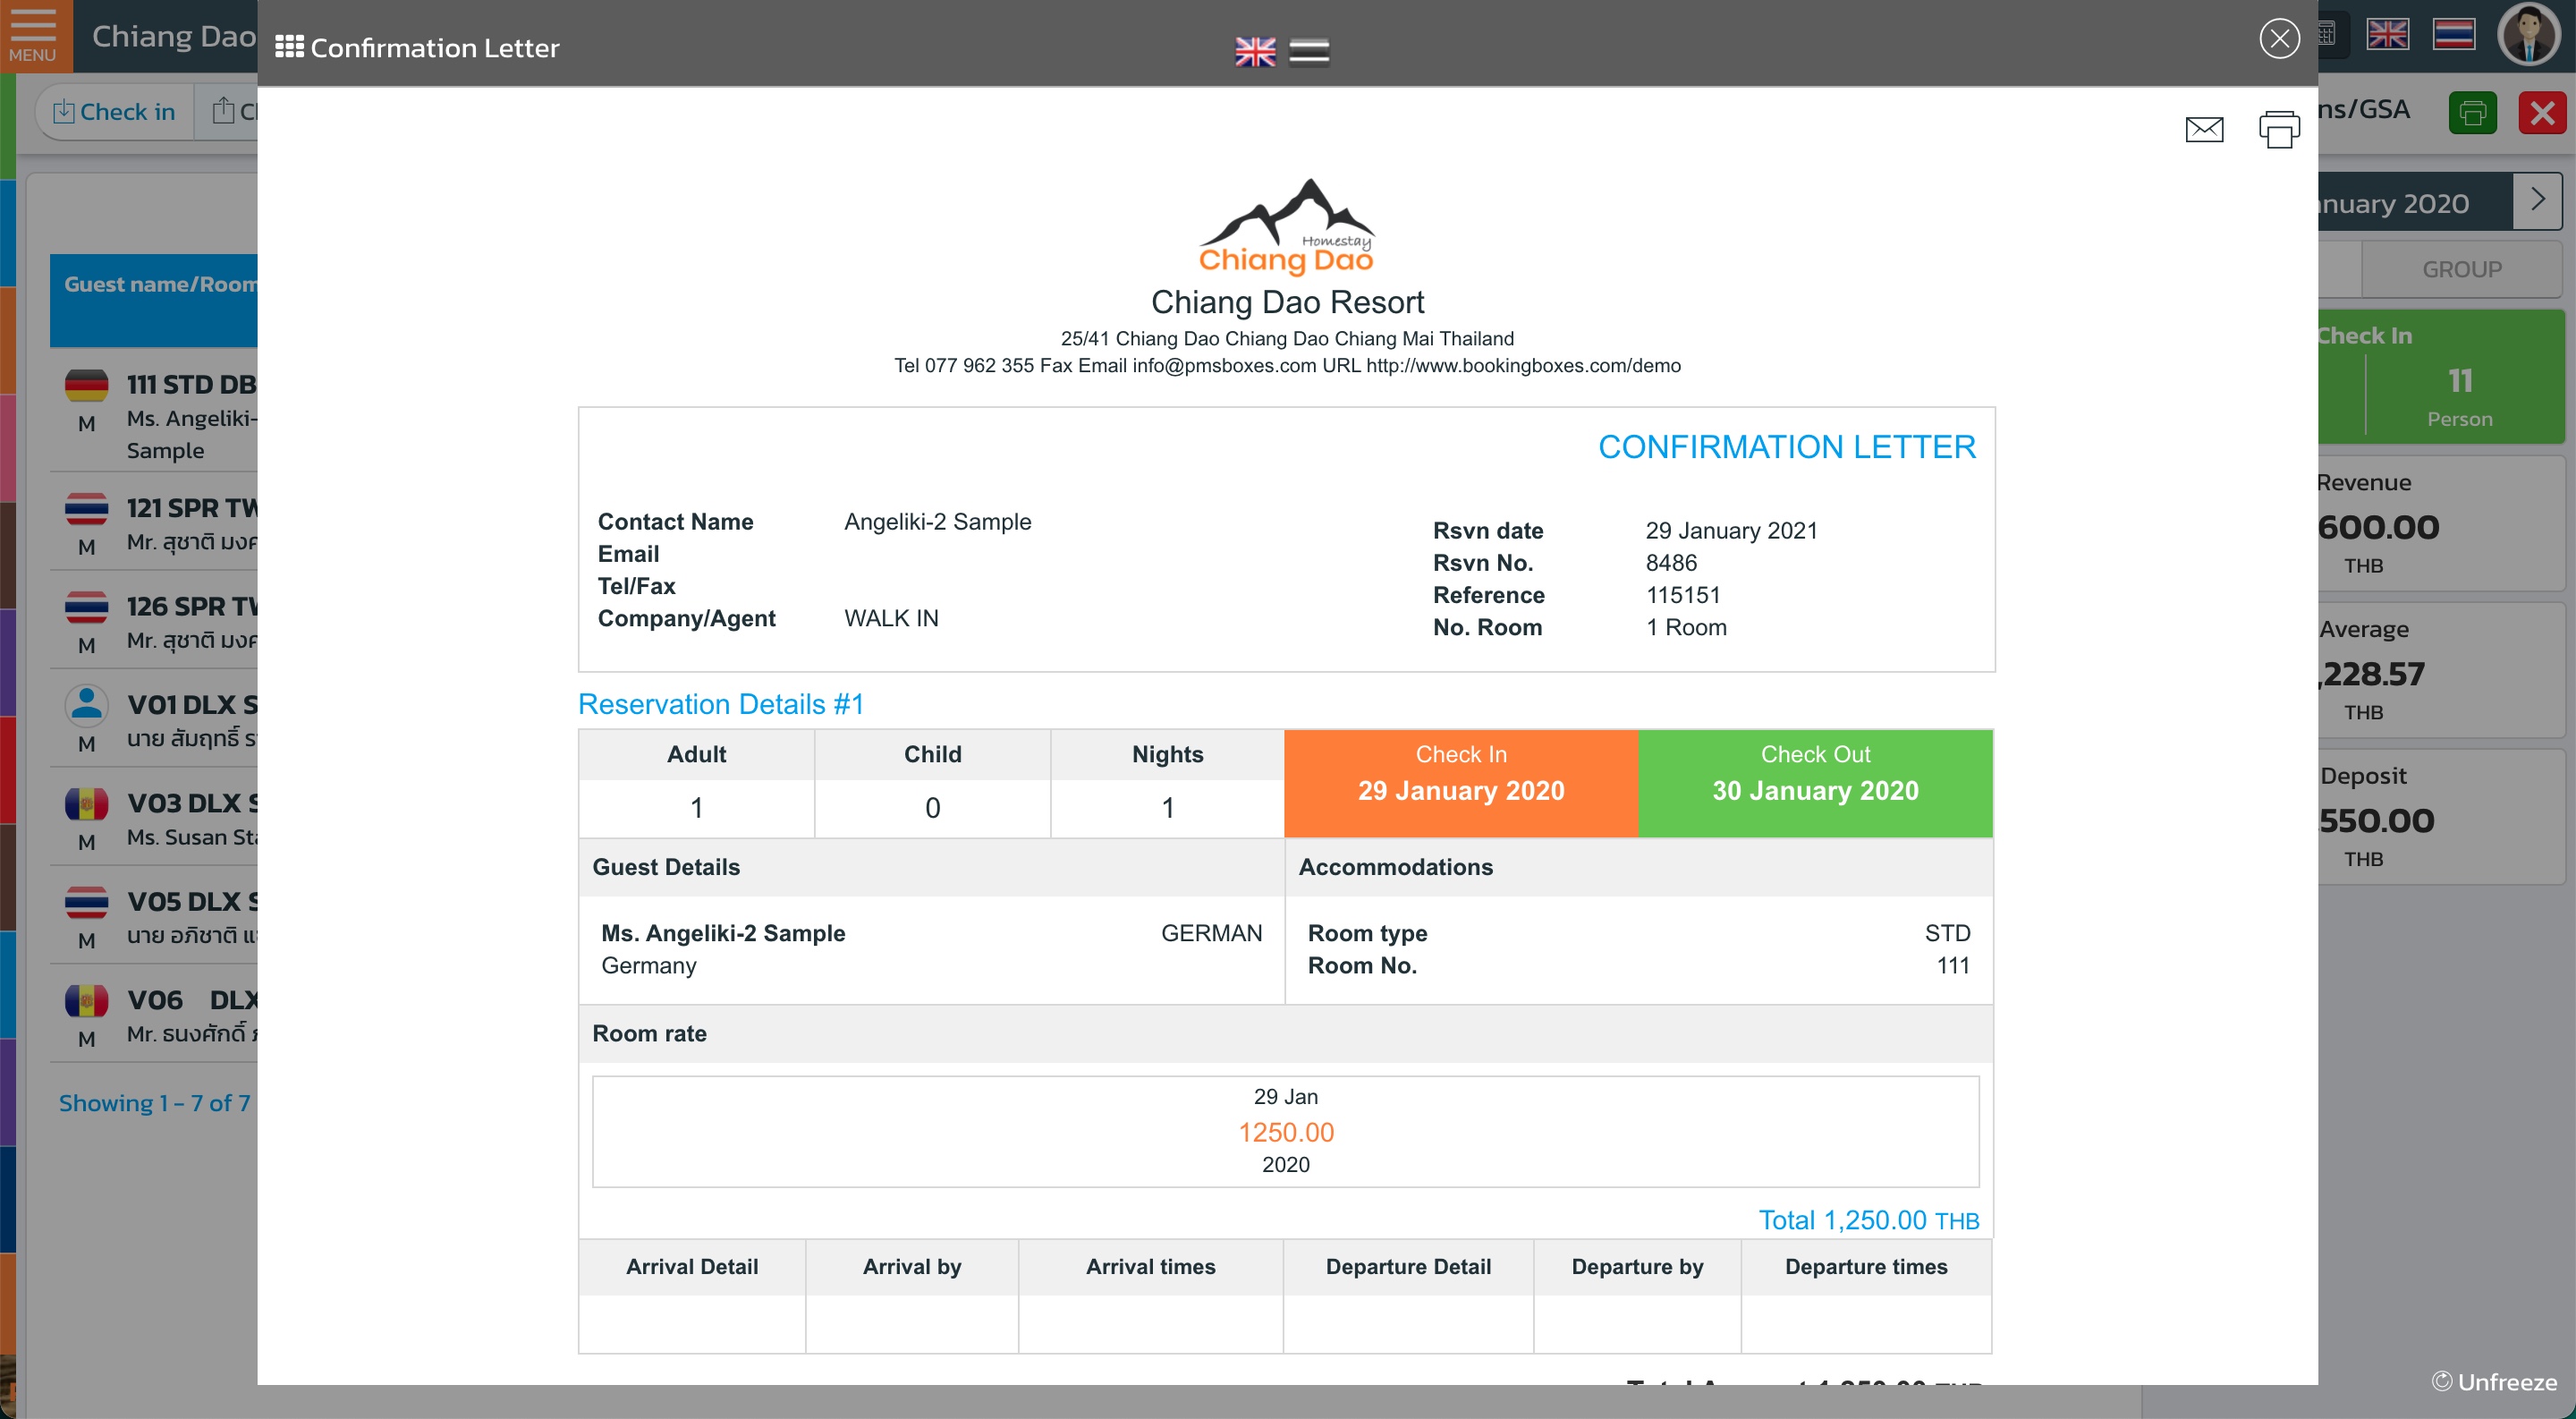Click the Check in toolbar button
2576x1419 pixels.
point(115,112)
